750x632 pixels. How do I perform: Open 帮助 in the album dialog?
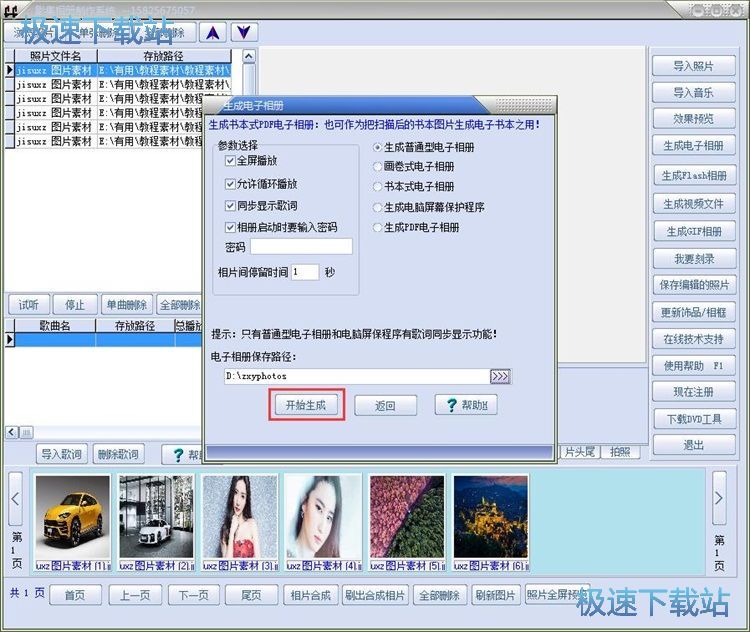tap(466, 405)
